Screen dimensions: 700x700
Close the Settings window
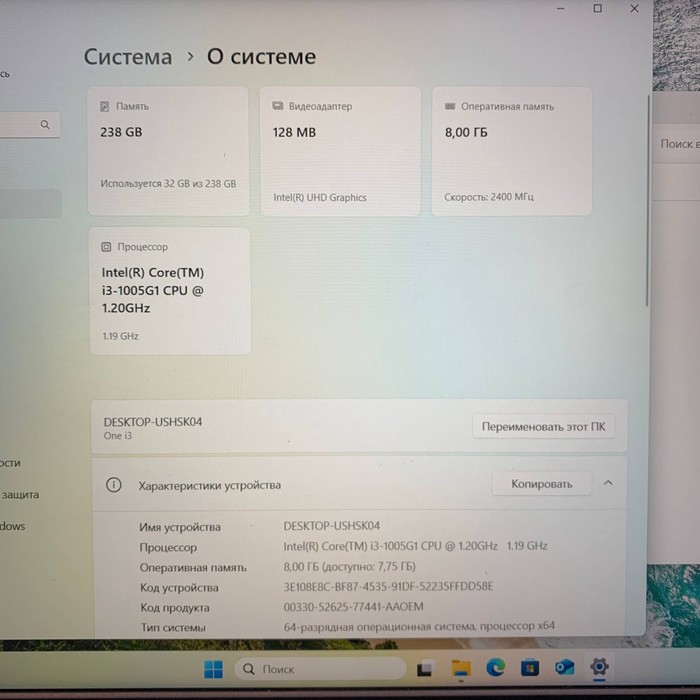[x=634, y=8]
